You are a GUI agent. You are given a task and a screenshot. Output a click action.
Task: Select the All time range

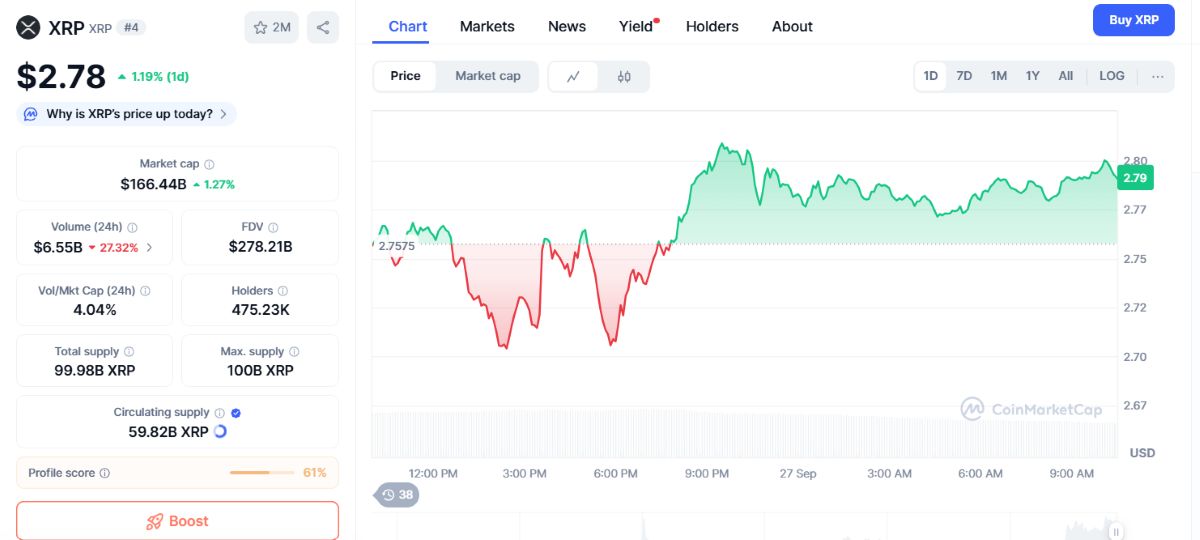[1066, 76]
